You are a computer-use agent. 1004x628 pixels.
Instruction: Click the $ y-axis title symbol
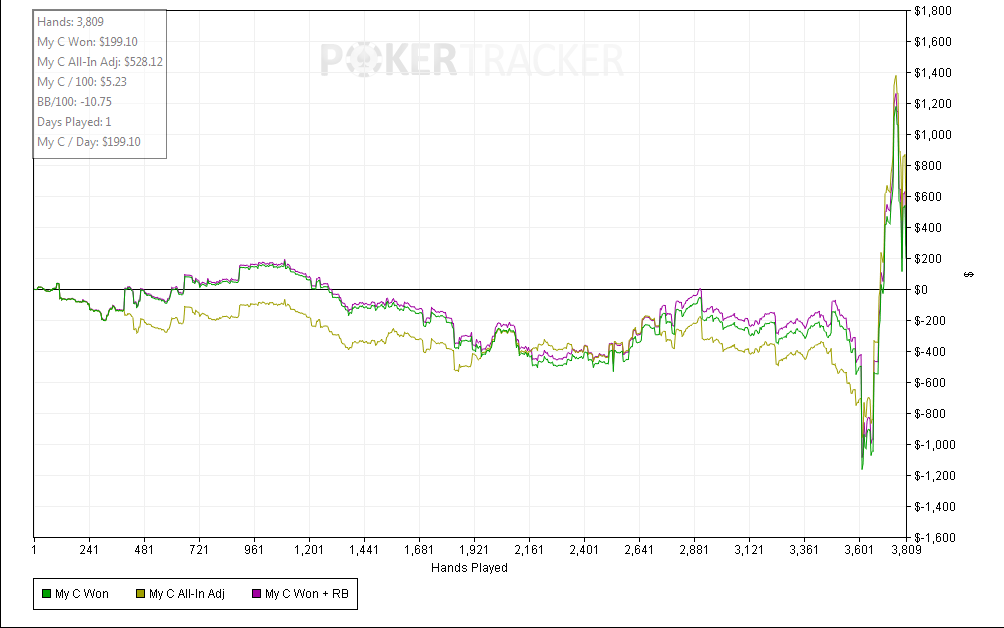[969, 274]
